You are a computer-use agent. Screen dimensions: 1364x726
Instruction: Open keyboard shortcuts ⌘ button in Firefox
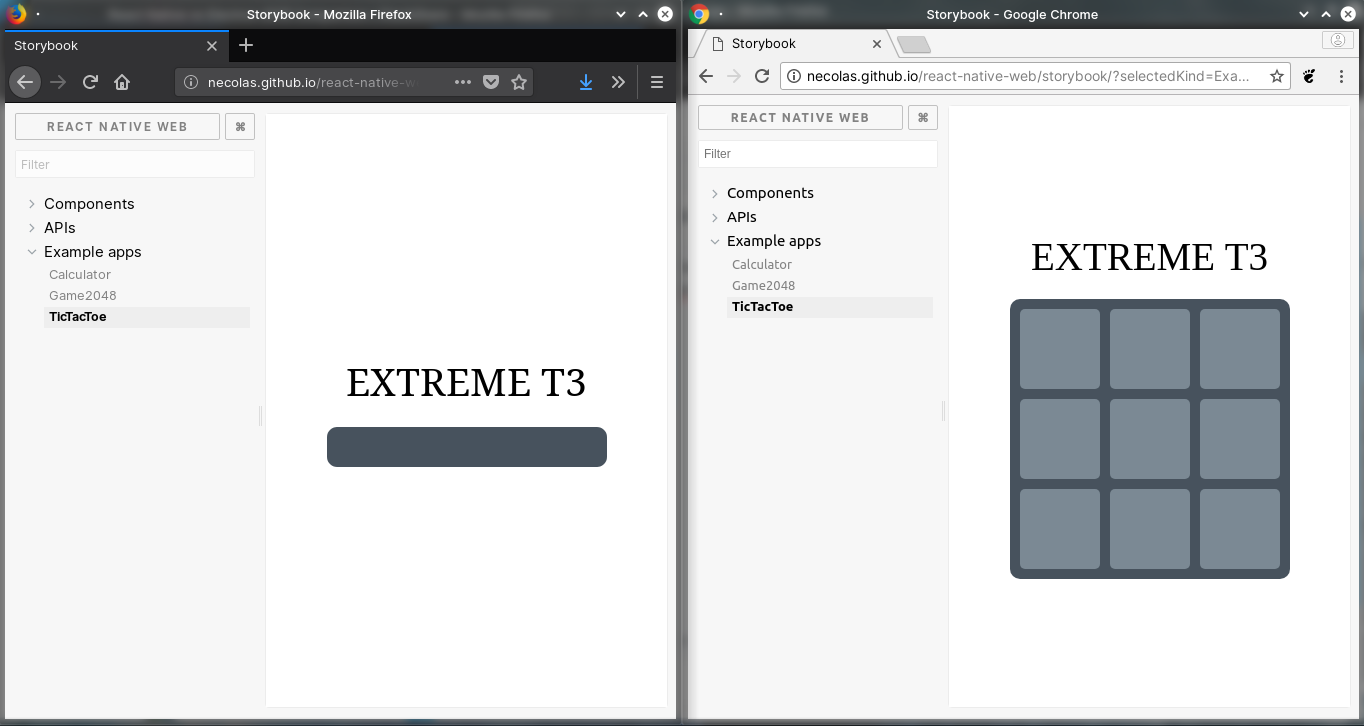[x=240, y=127]
